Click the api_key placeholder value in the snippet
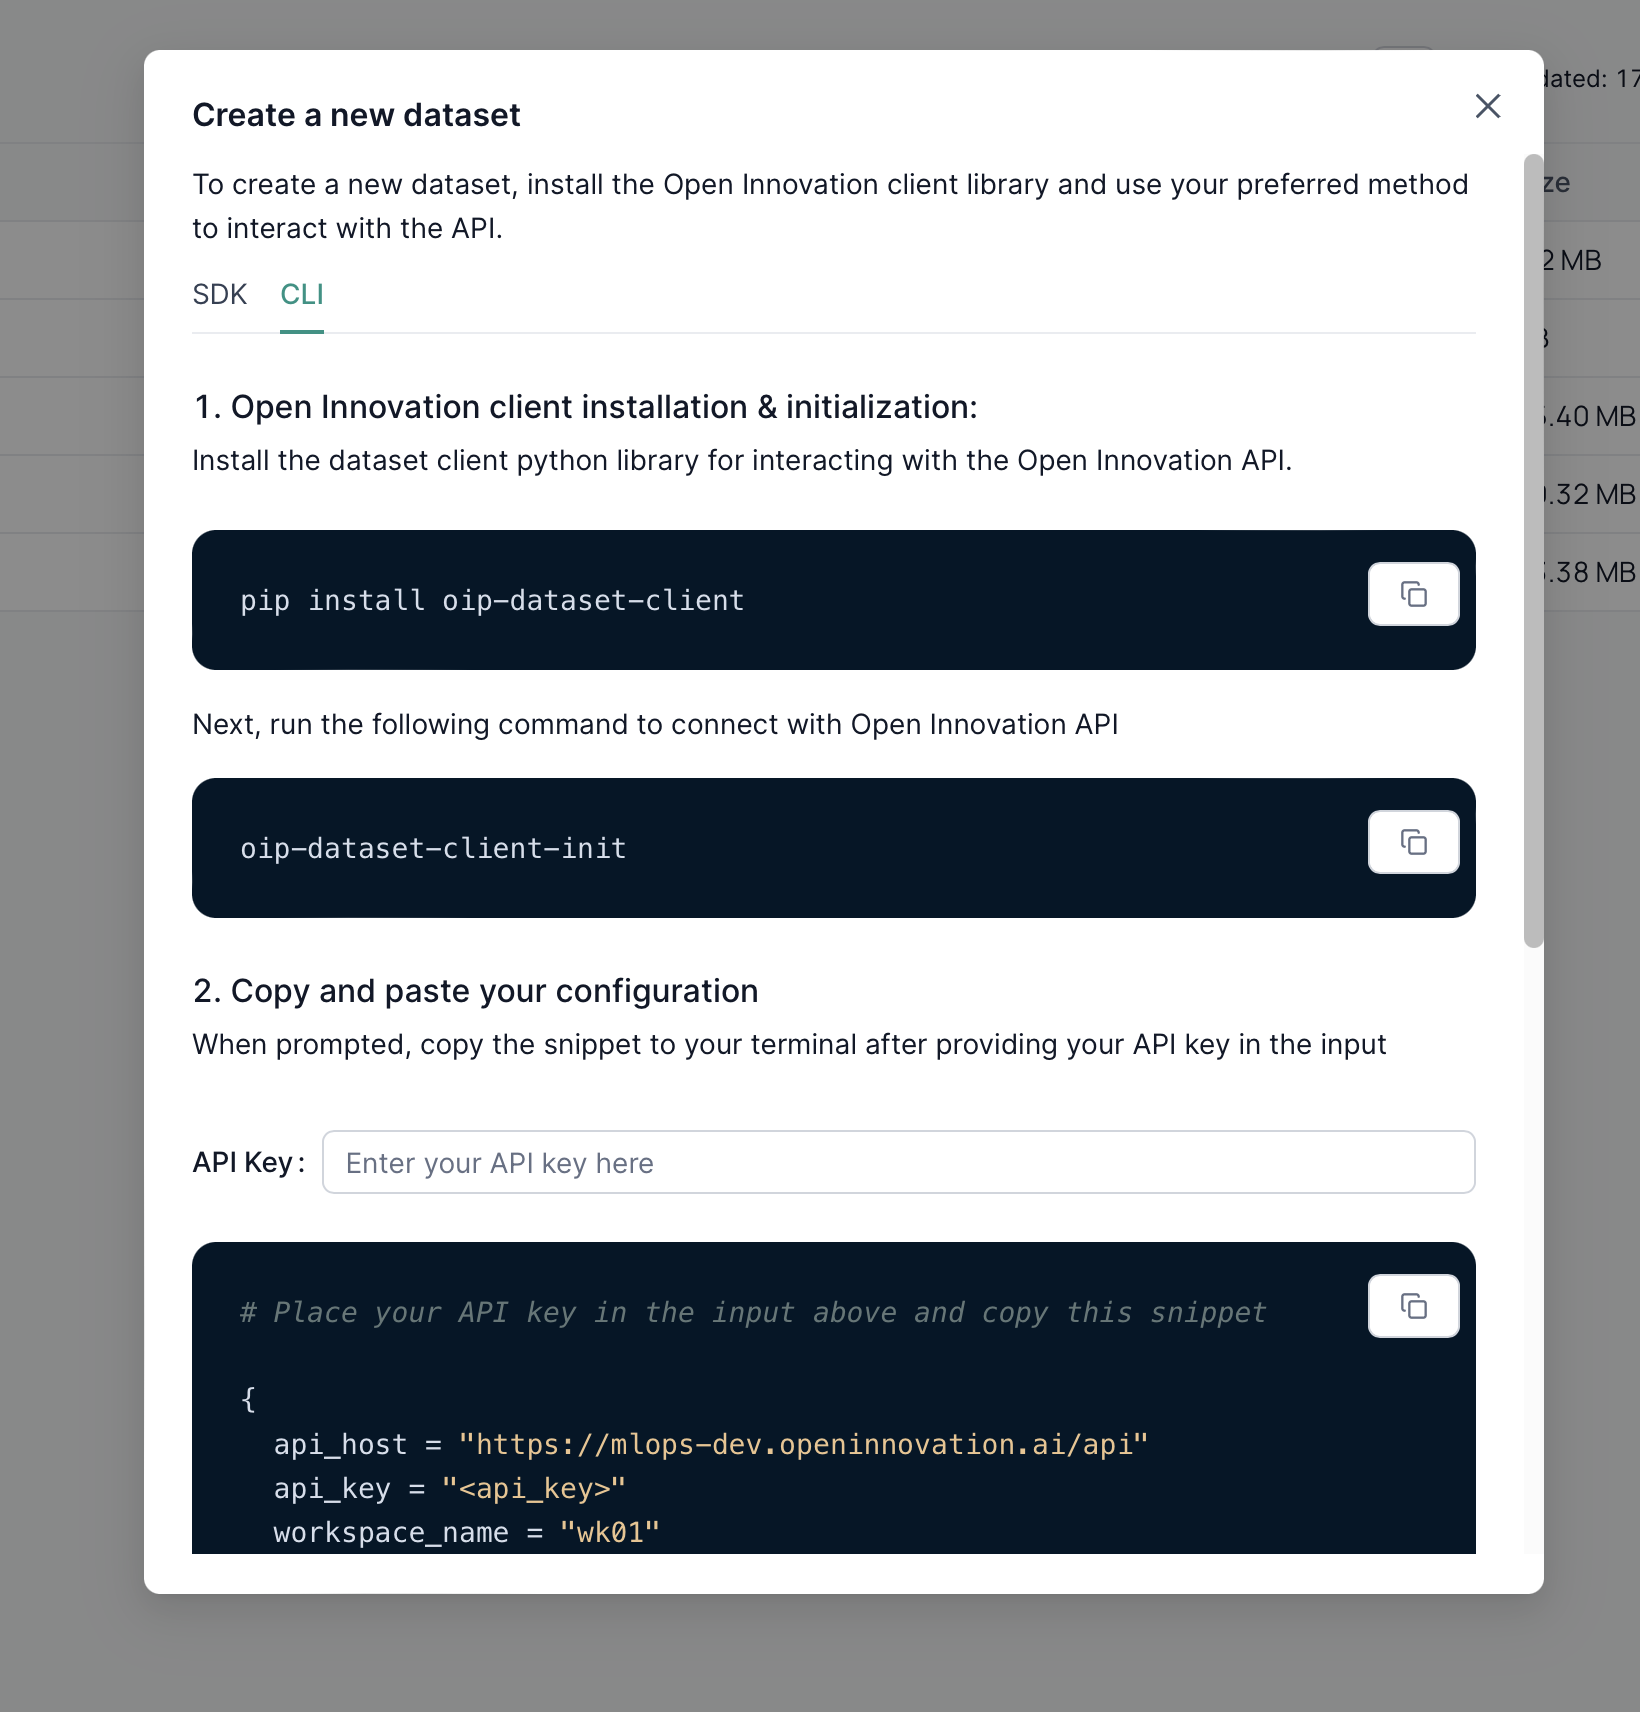The image size is (1640, 1712). [534, 1488]
